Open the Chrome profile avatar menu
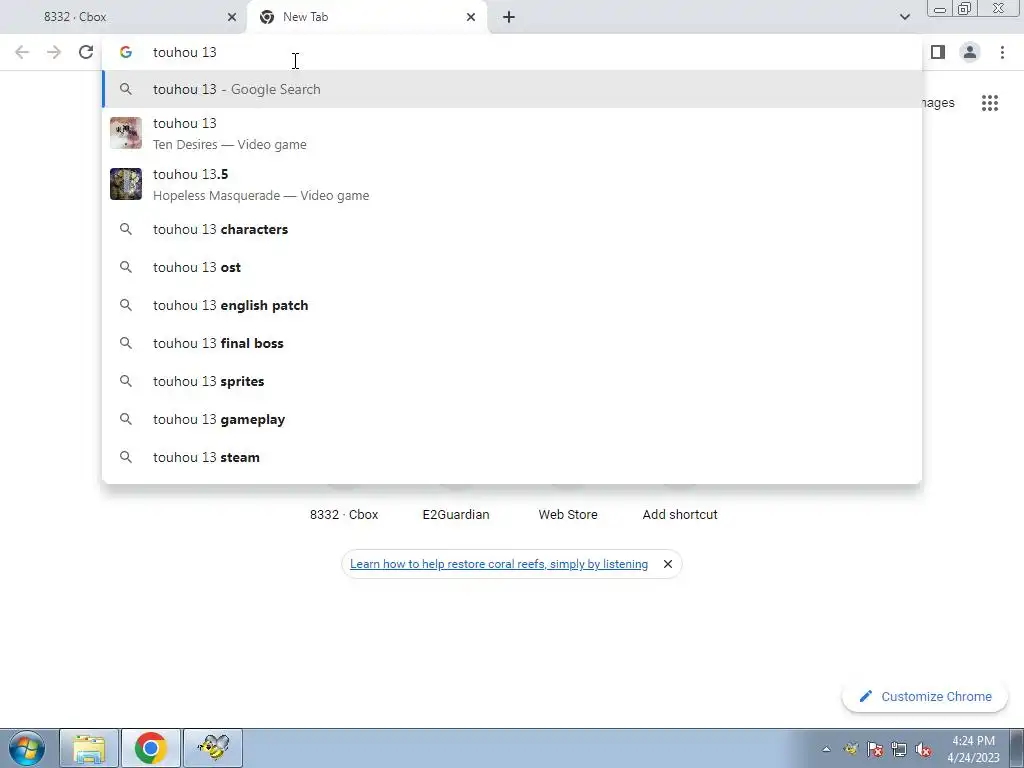The image size is (1024, 768). (x=970, y=52)
